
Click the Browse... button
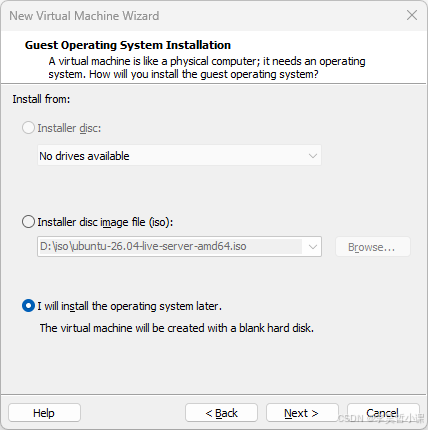pyautogui.click(x=373, y=247)
